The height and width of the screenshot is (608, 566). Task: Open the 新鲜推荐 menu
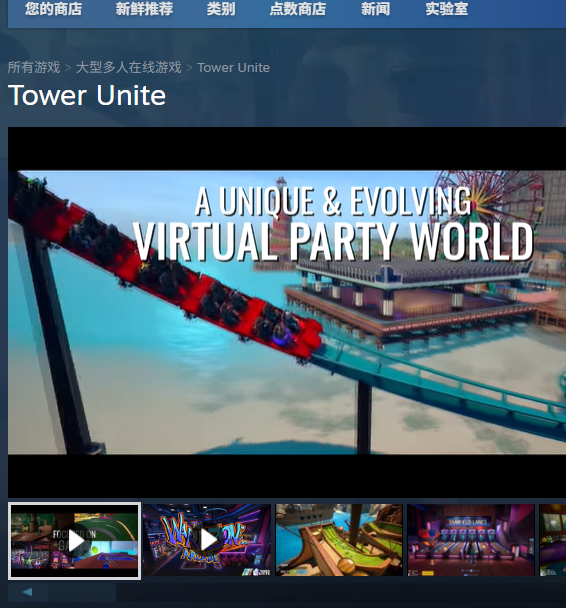144,9
